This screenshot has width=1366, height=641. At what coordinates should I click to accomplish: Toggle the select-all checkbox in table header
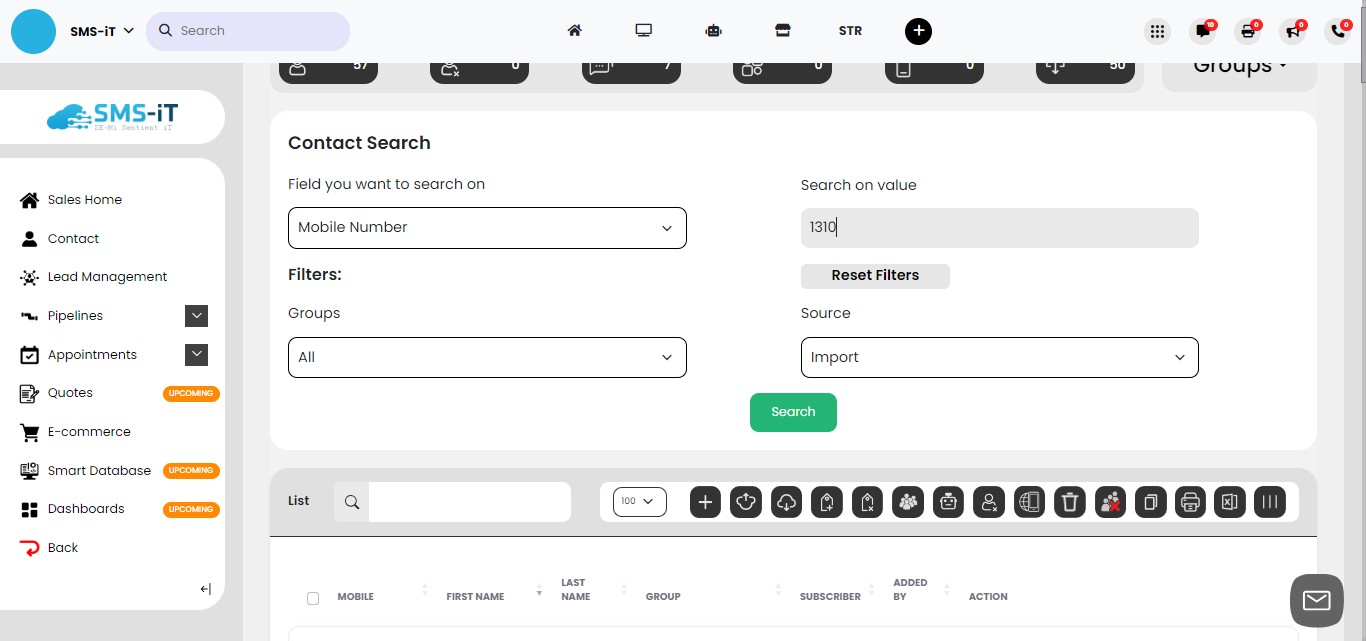[x=313, y=597]
